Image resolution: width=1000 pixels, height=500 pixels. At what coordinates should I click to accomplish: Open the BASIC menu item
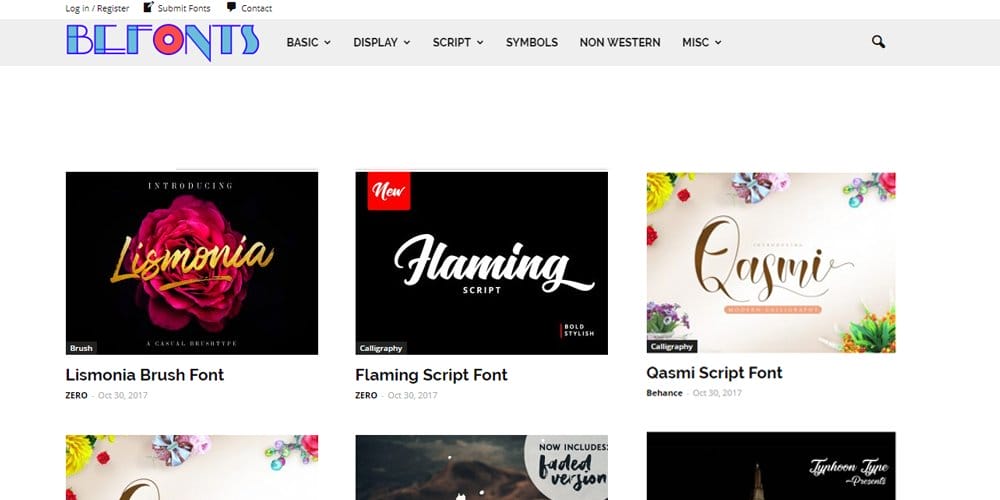[x=302, y=43]
